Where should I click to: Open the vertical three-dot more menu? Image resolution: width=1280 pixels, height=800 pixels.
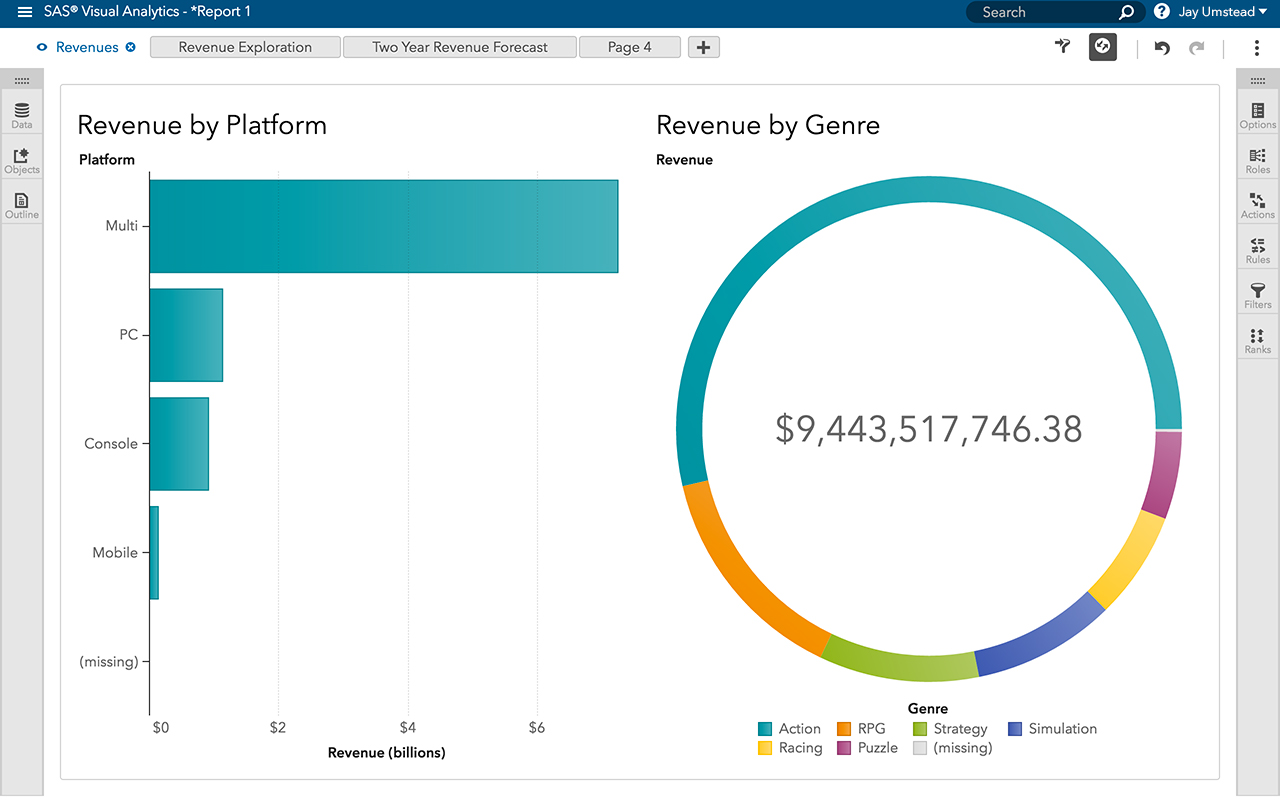tap(1256, 48)
